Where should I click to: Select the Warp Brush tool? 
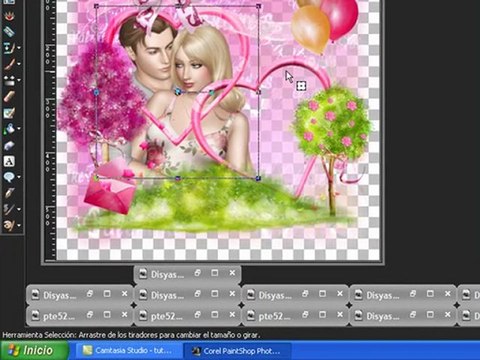point(9,209)
